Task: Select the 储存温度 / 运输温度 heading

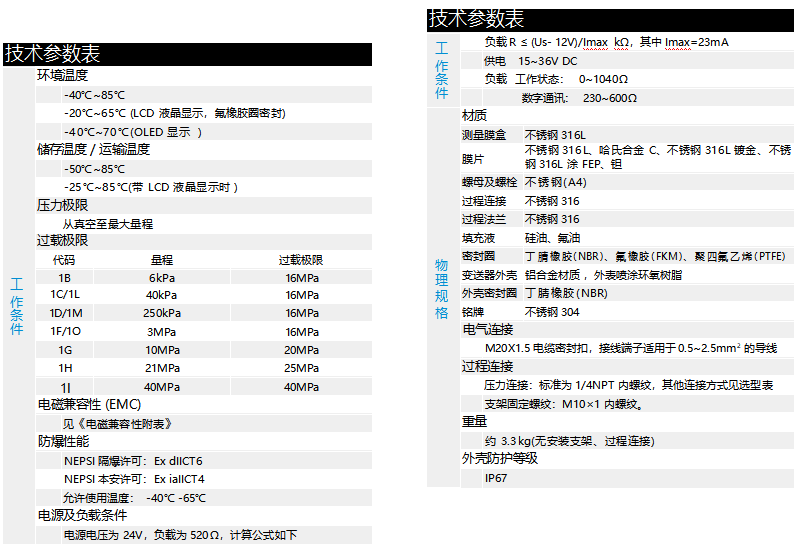Action: pyautogui.click(x=93, y=149)
